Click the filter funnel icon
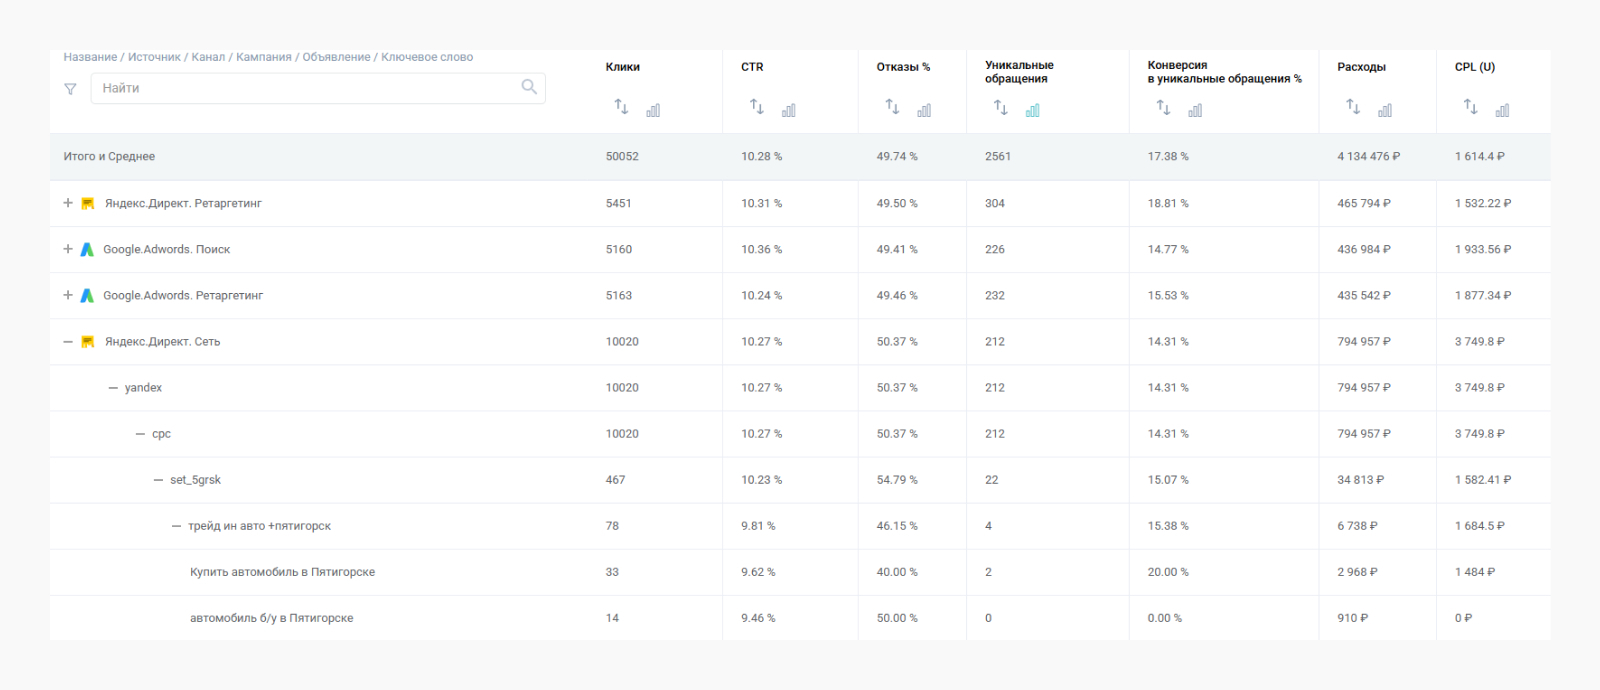The image size is (1600, 690). (x=70, y=89)
